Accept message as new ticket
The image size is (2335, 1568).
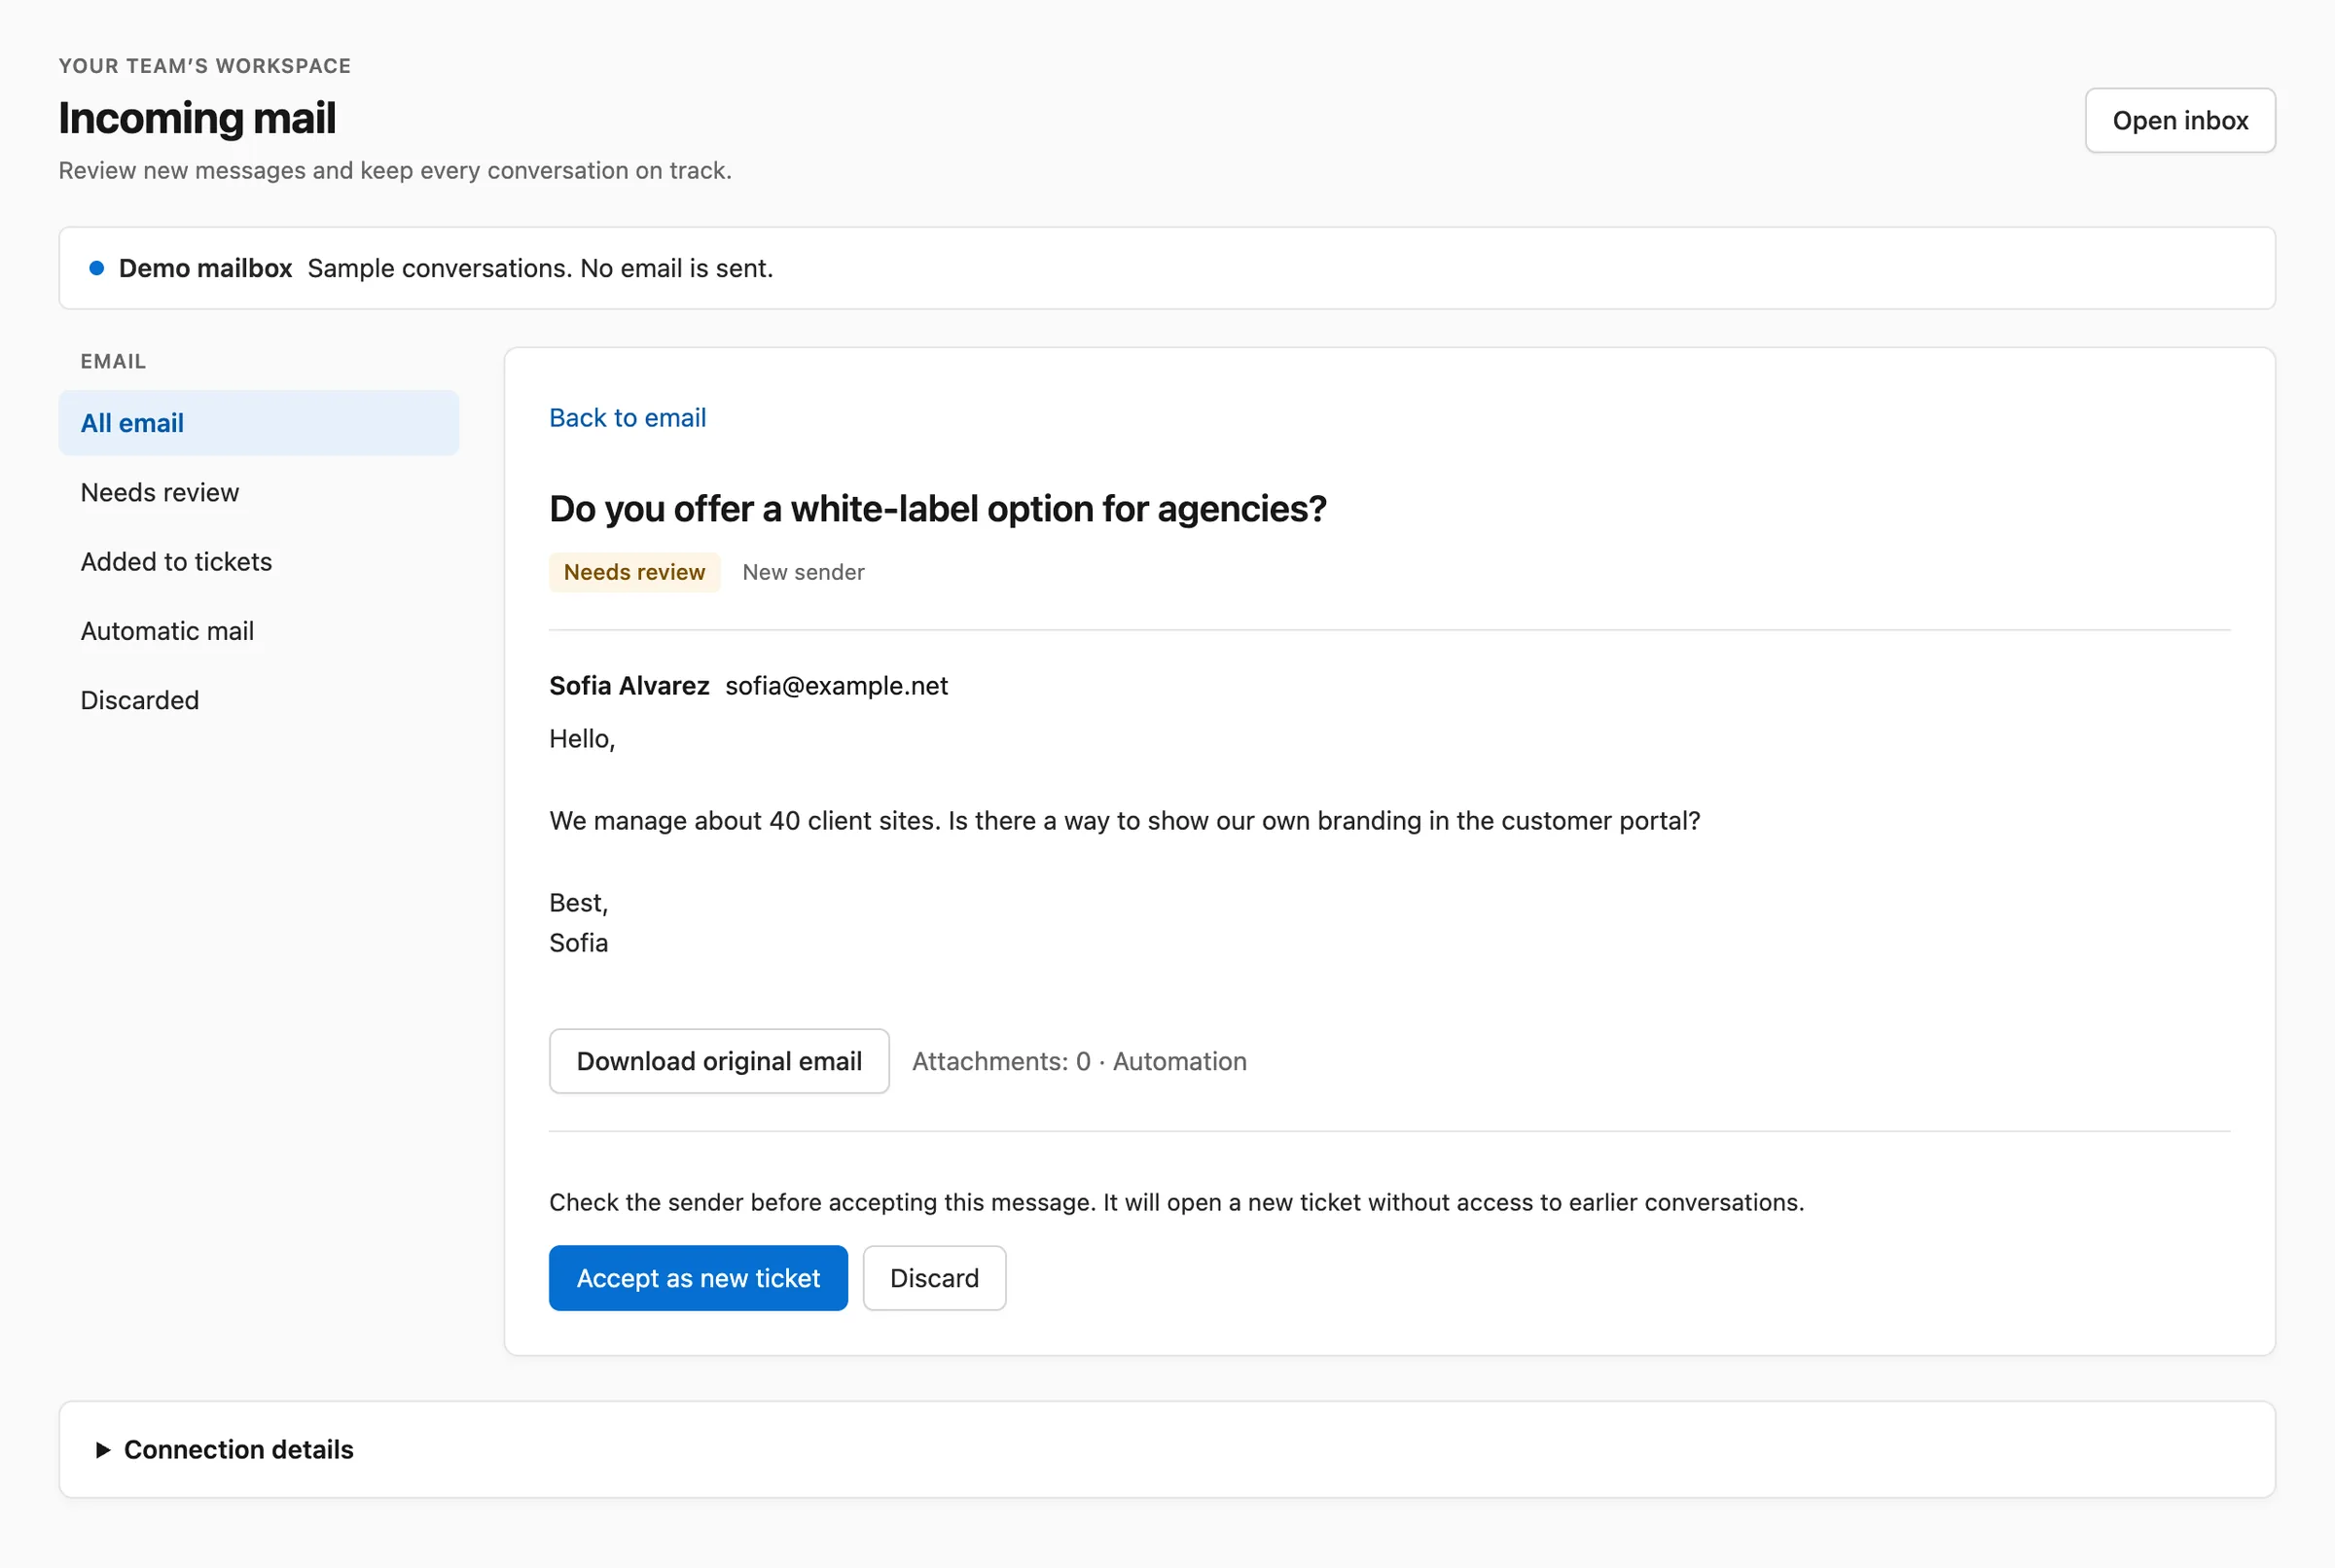pyautogui.click(x=697, y=1277)
